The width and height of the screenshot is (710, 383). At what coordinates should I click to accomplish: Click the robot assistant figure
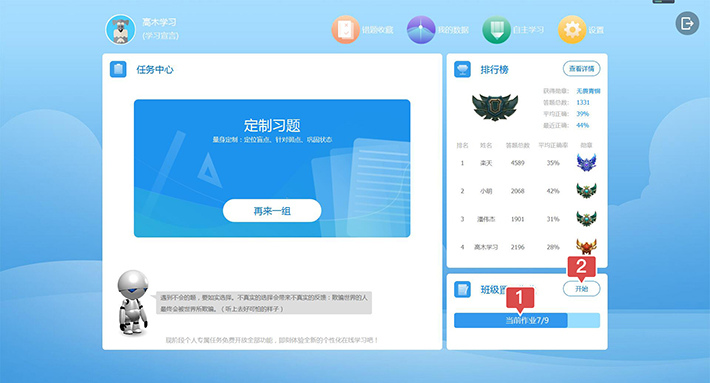tap(133, 303)
